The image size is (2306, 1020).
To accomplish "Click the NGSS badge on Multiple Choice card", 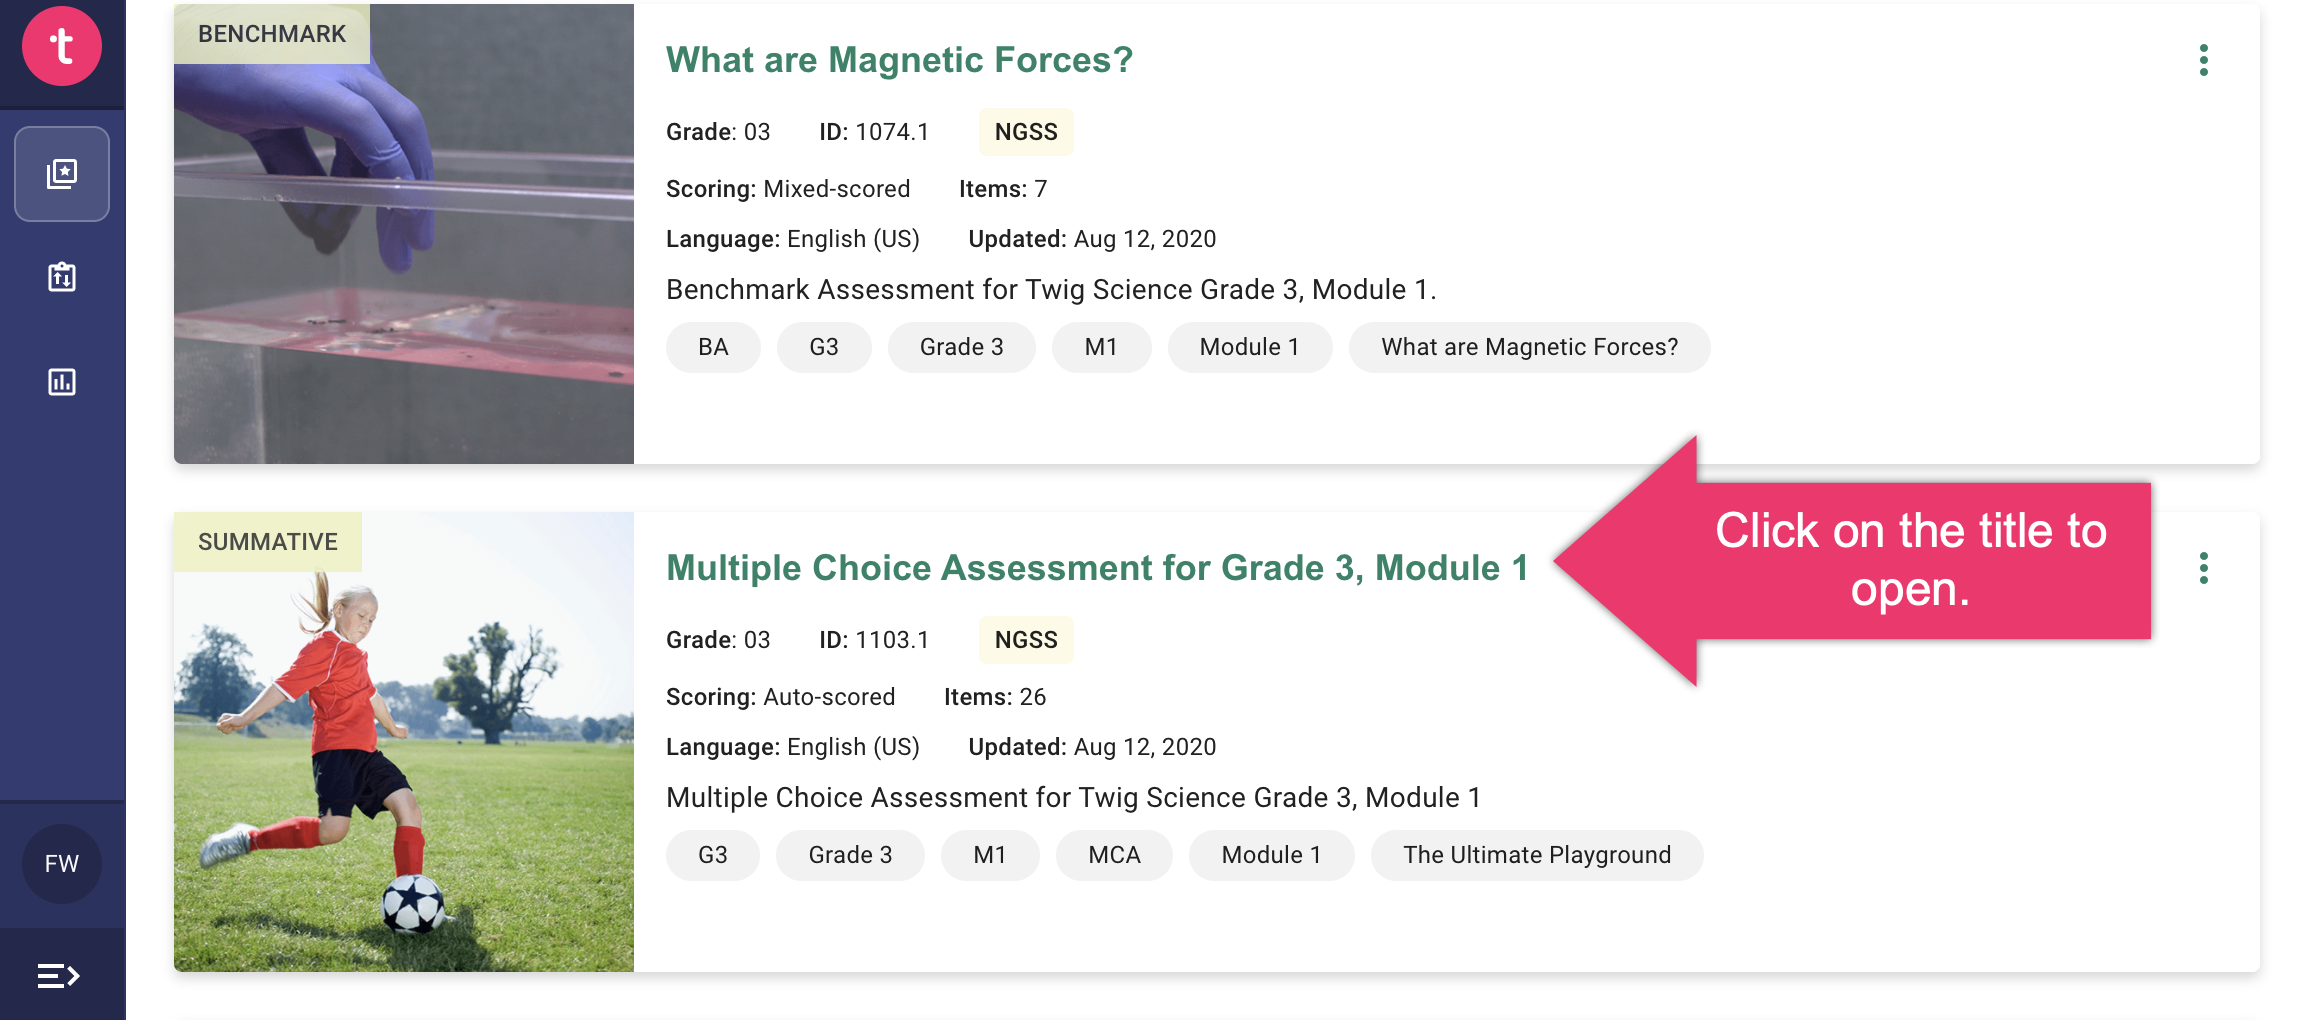I will [x=1026, y=640].
